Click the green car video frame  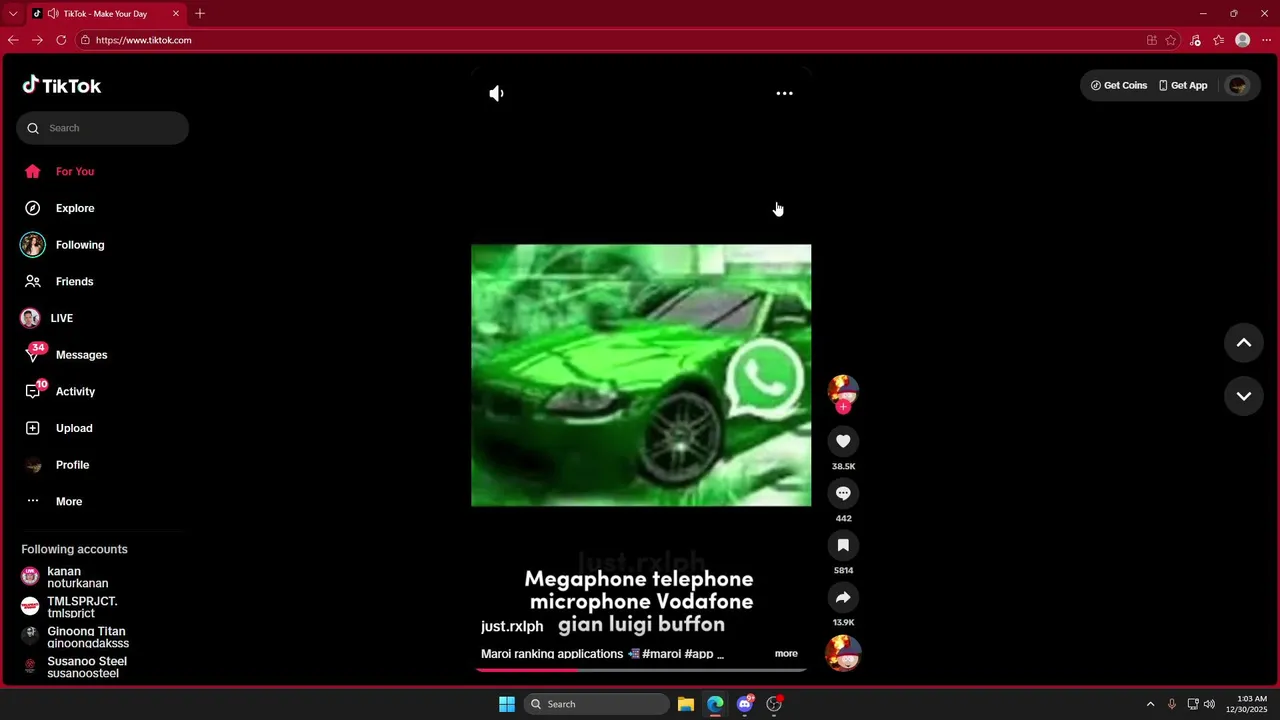[641, 375]
